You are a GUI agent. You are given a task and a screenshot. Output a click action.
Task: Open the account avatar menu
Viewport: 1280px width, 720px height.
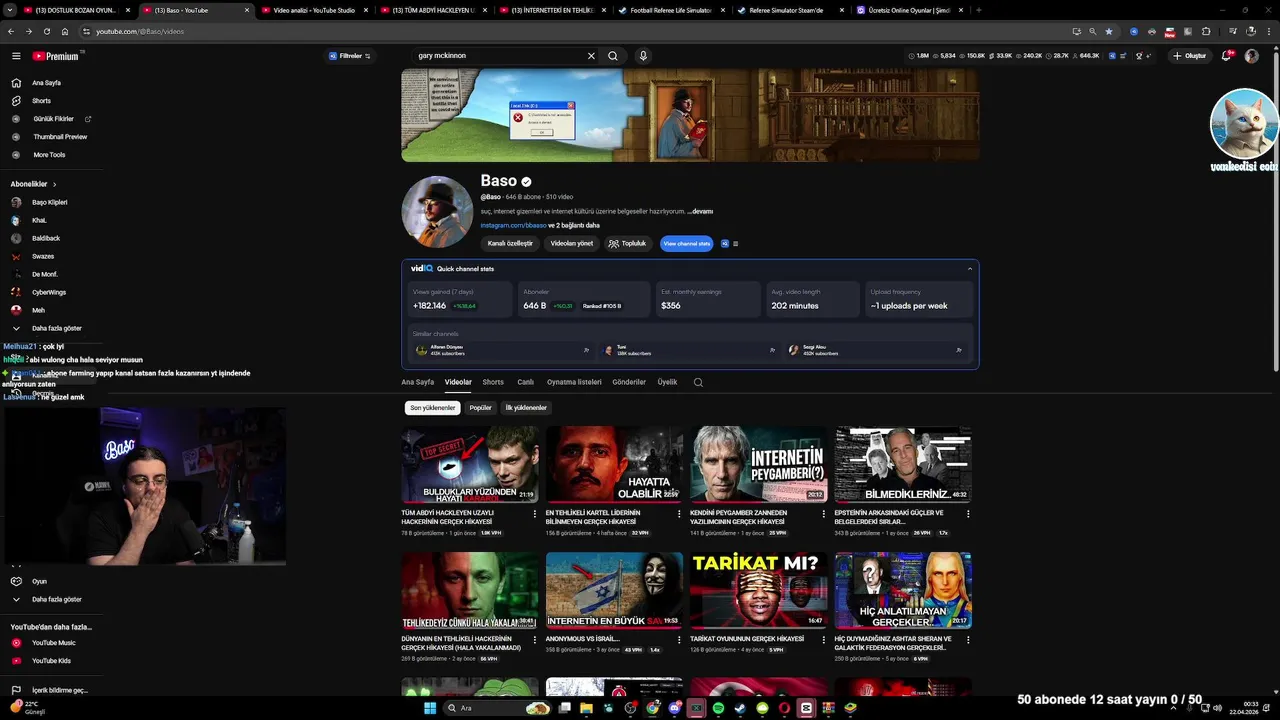pyautogui.click(x=1251, y=56)
